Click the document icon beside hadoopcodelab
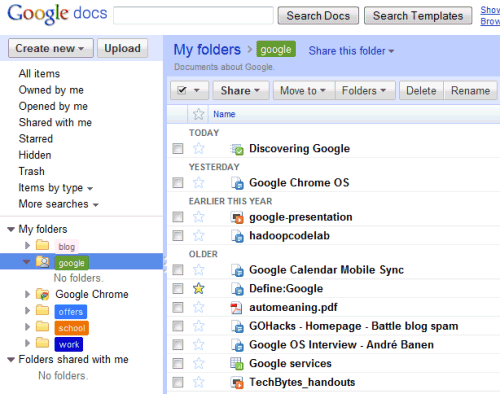This screenshot has height=394, width=500. click(237, 236)
